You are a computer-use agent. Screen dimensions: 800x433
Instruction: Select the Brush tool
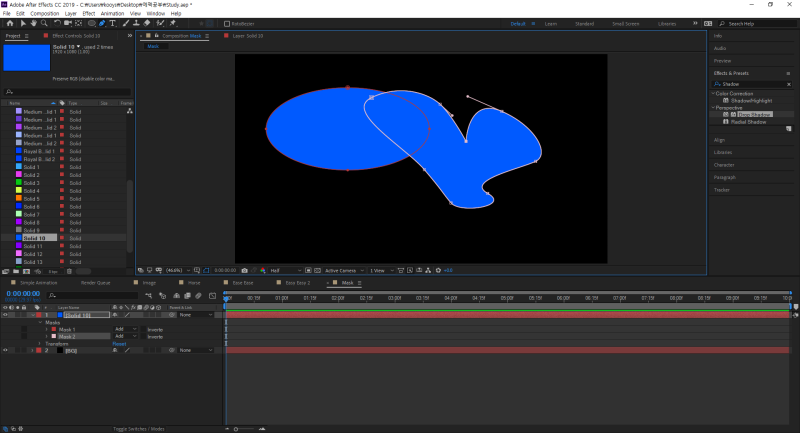tap(126, 23)
